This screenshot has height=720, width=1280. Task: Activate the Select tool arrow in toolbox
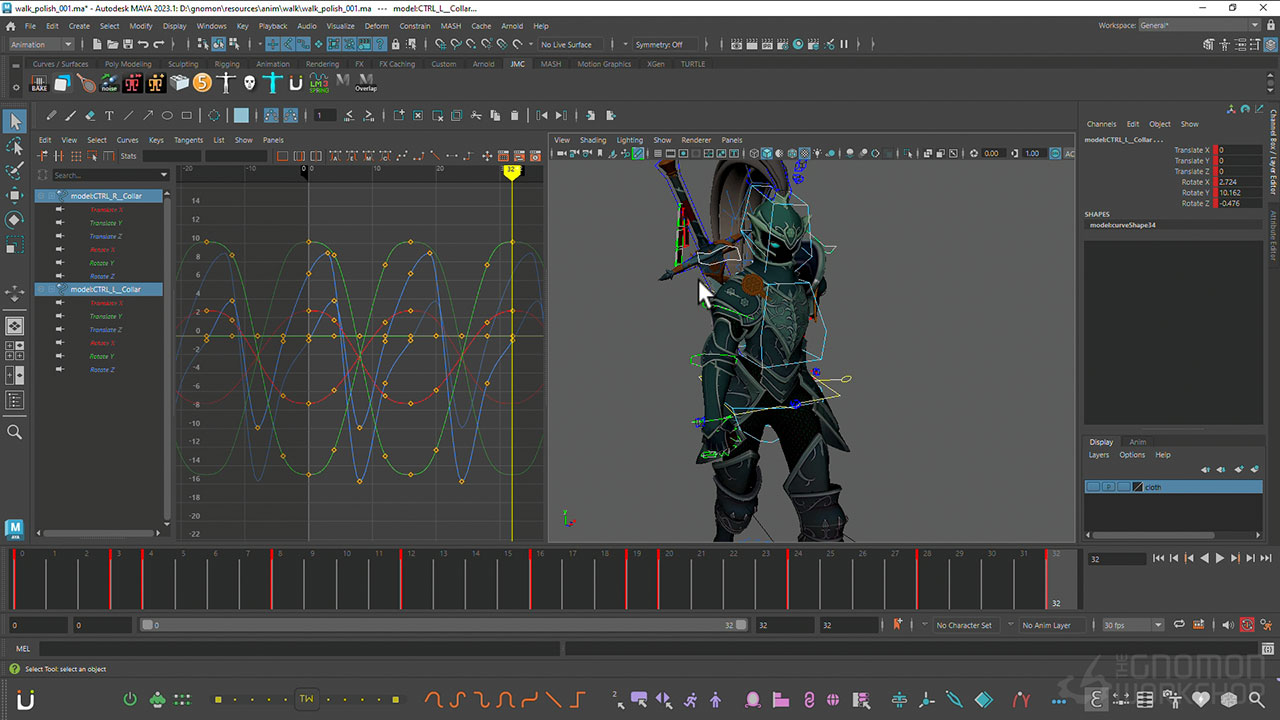click(x=15, y=122)
